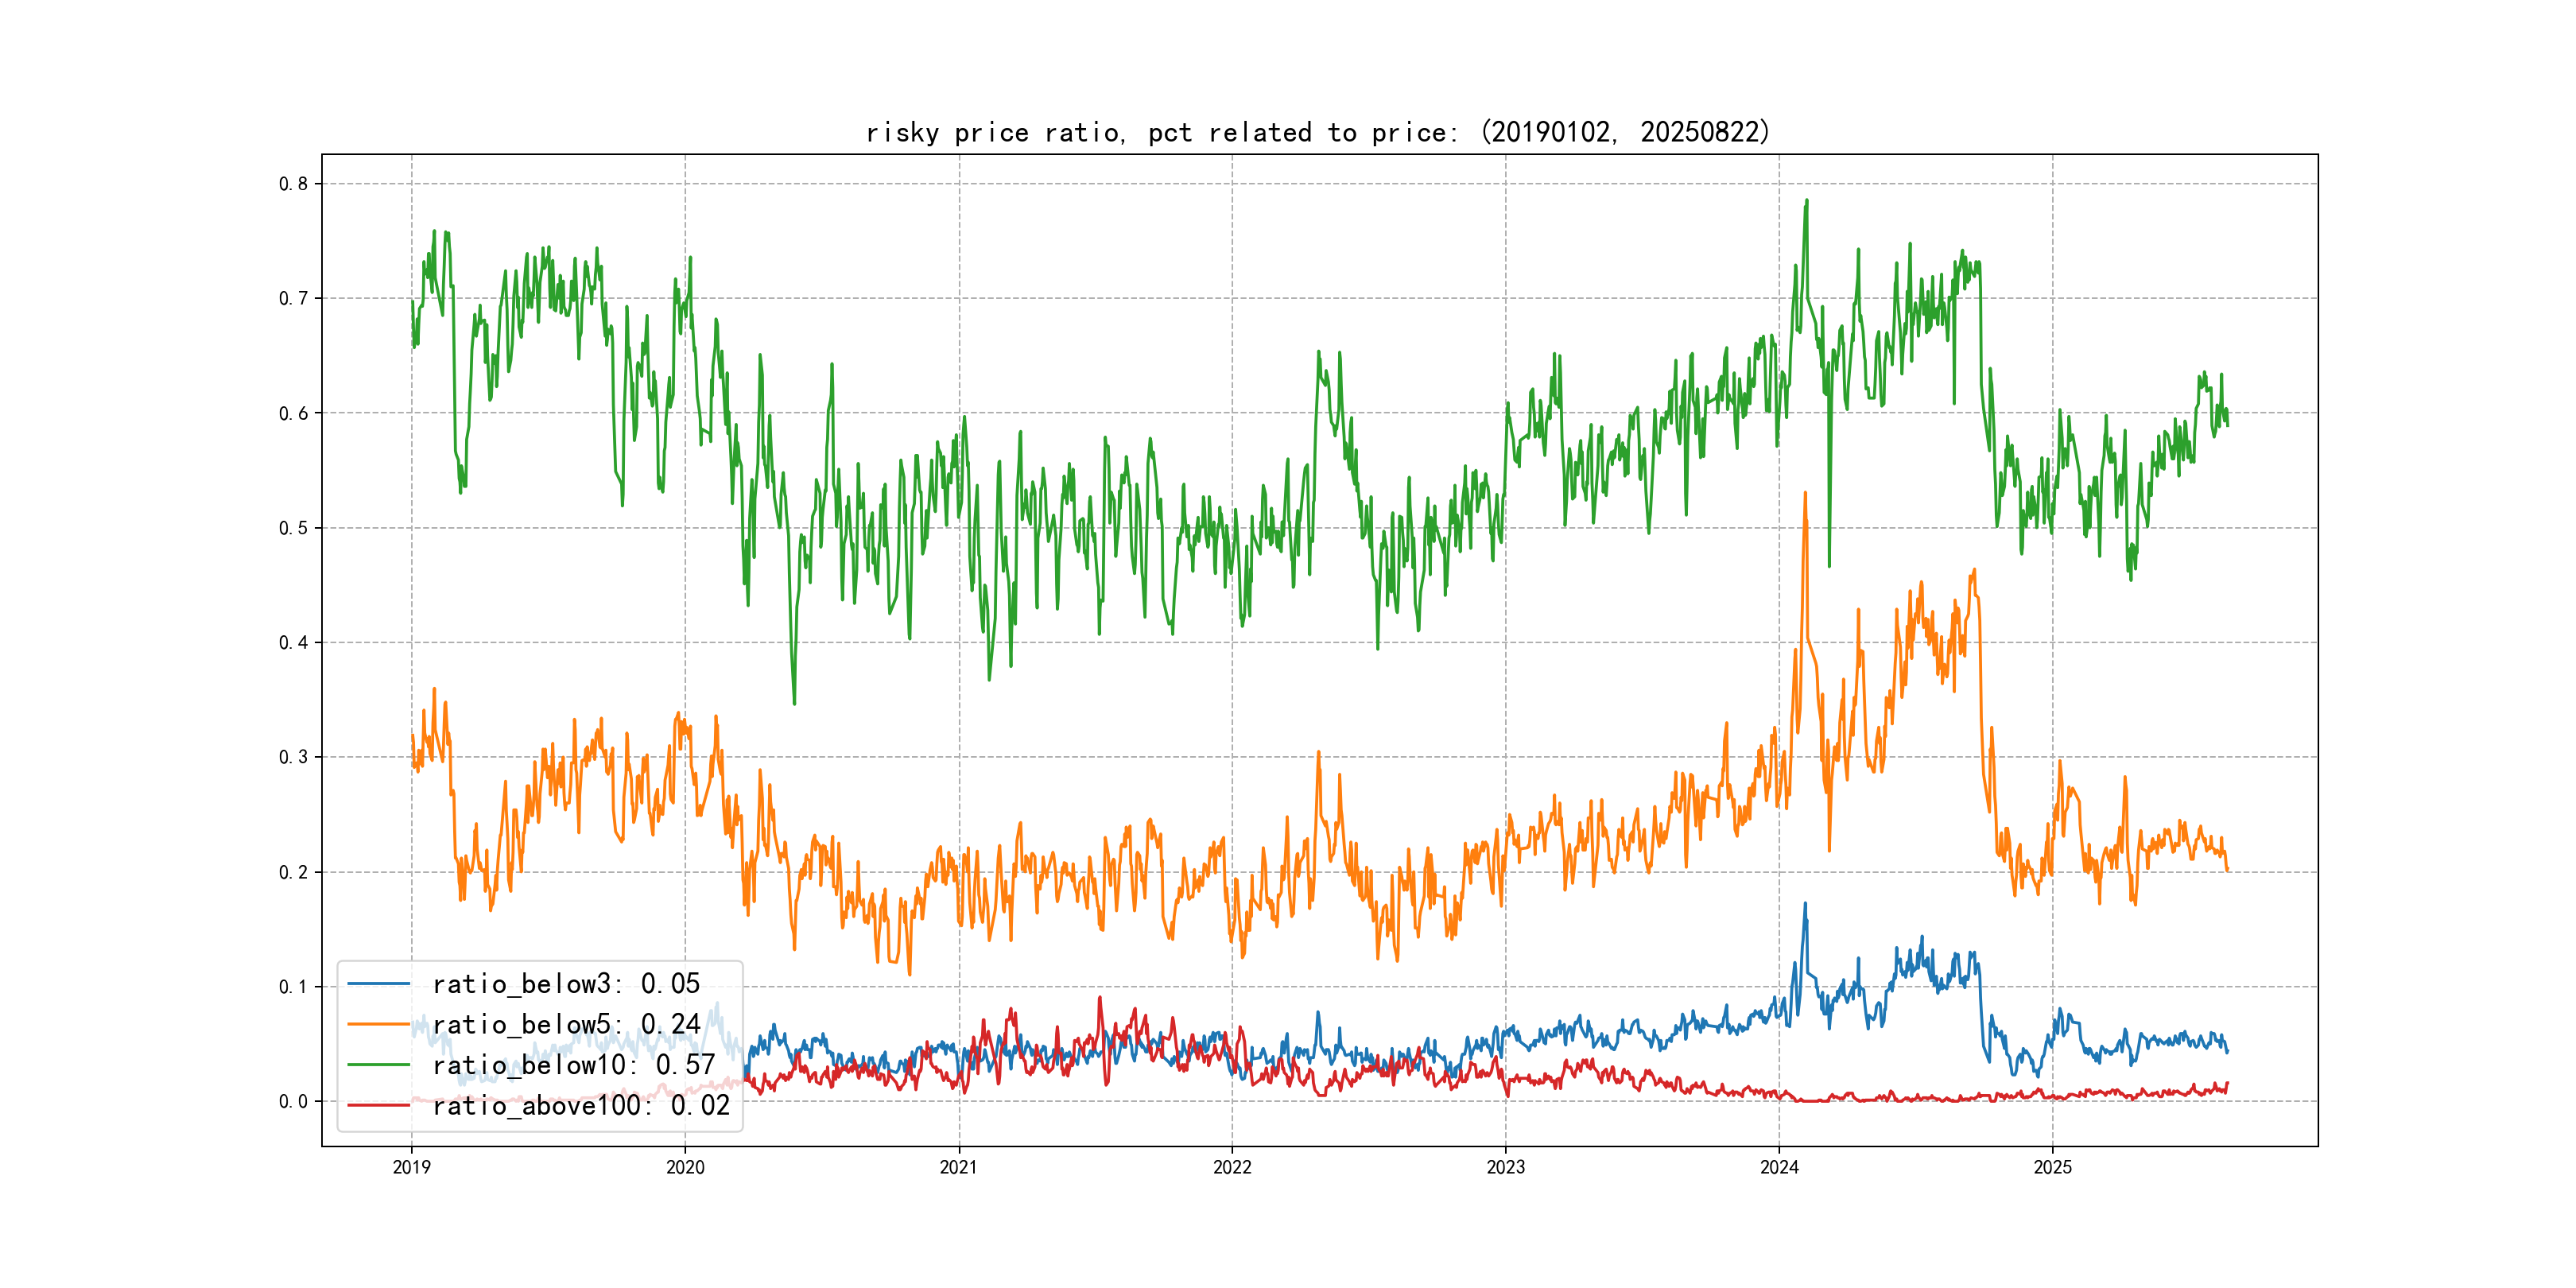Click the 2019 x-axis tick label

(411, 1167)
